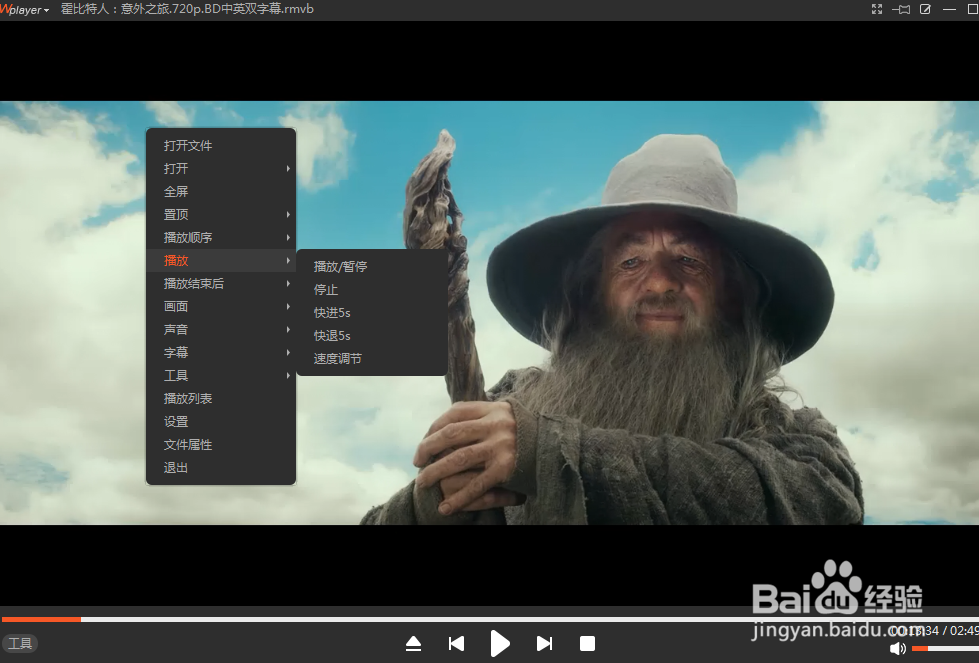Minimize the player window
Image resolution: width=979 pixels, height=663 pixels.
pos(949,9)
